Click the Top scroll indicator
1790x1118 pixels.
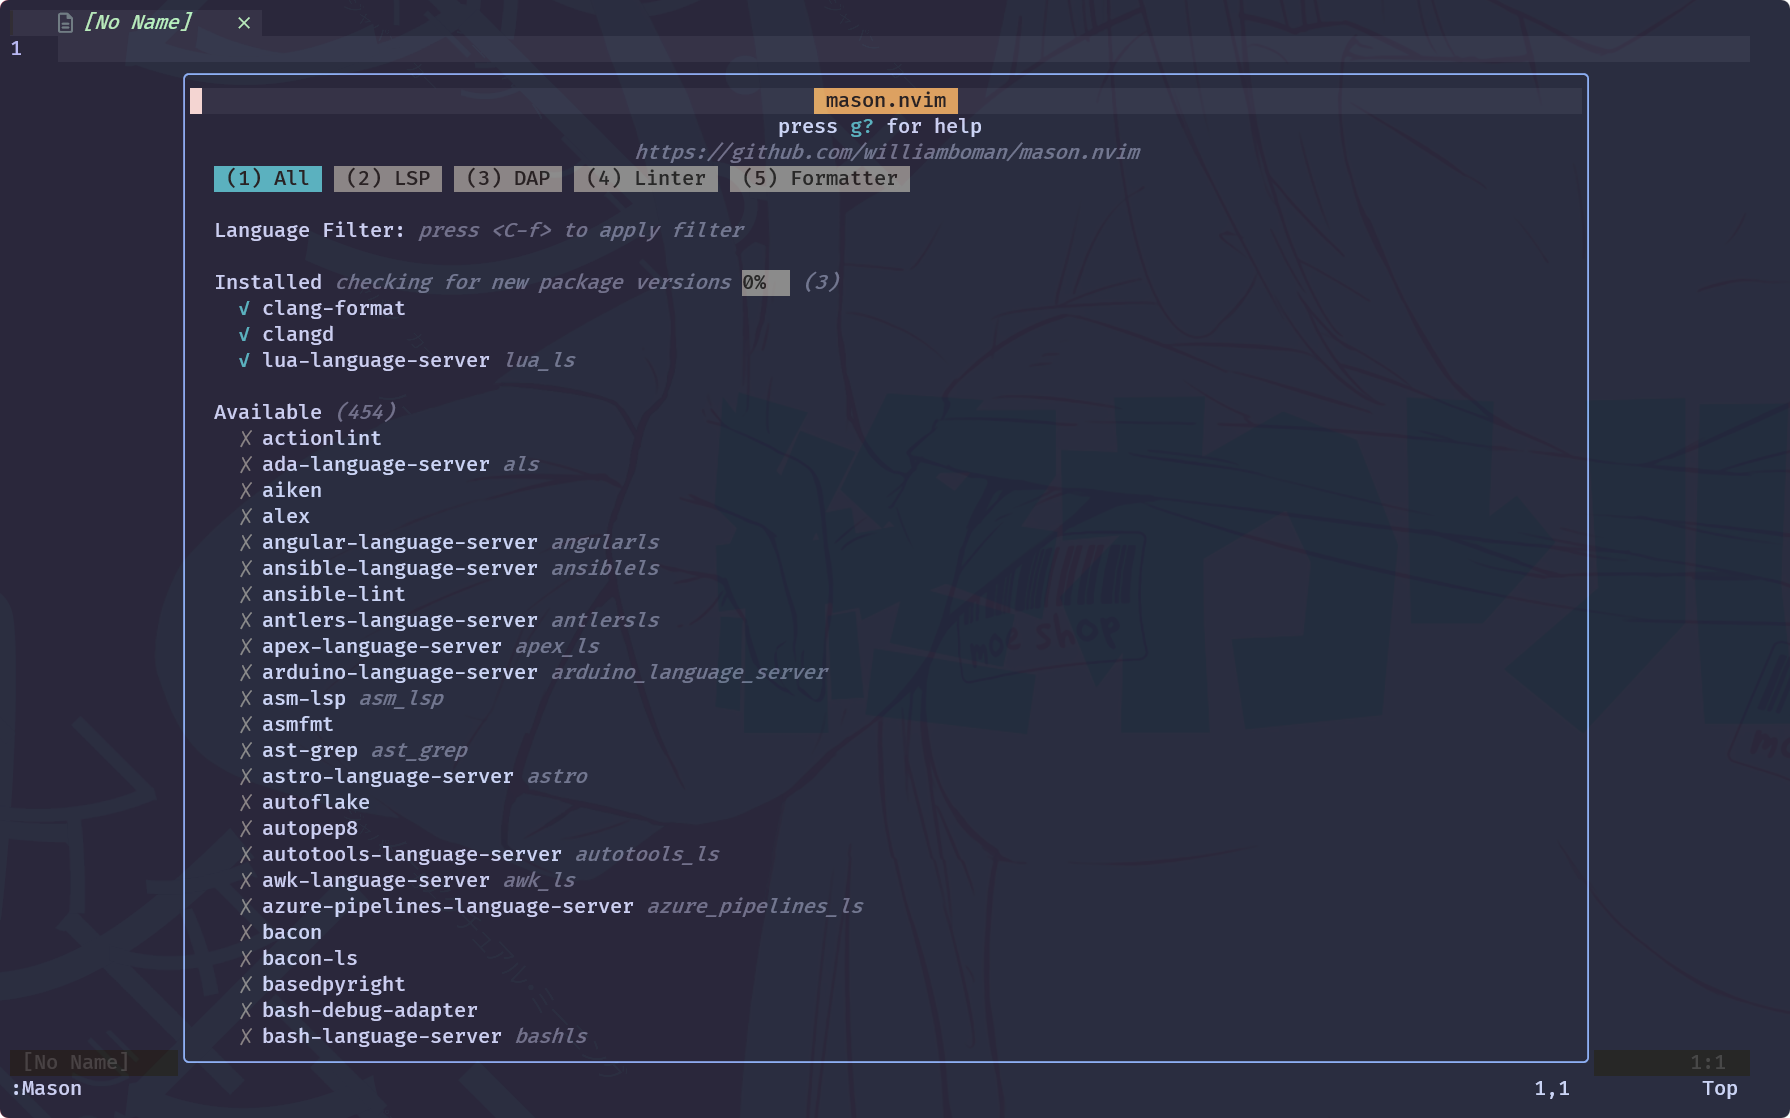point(1720,1088)
